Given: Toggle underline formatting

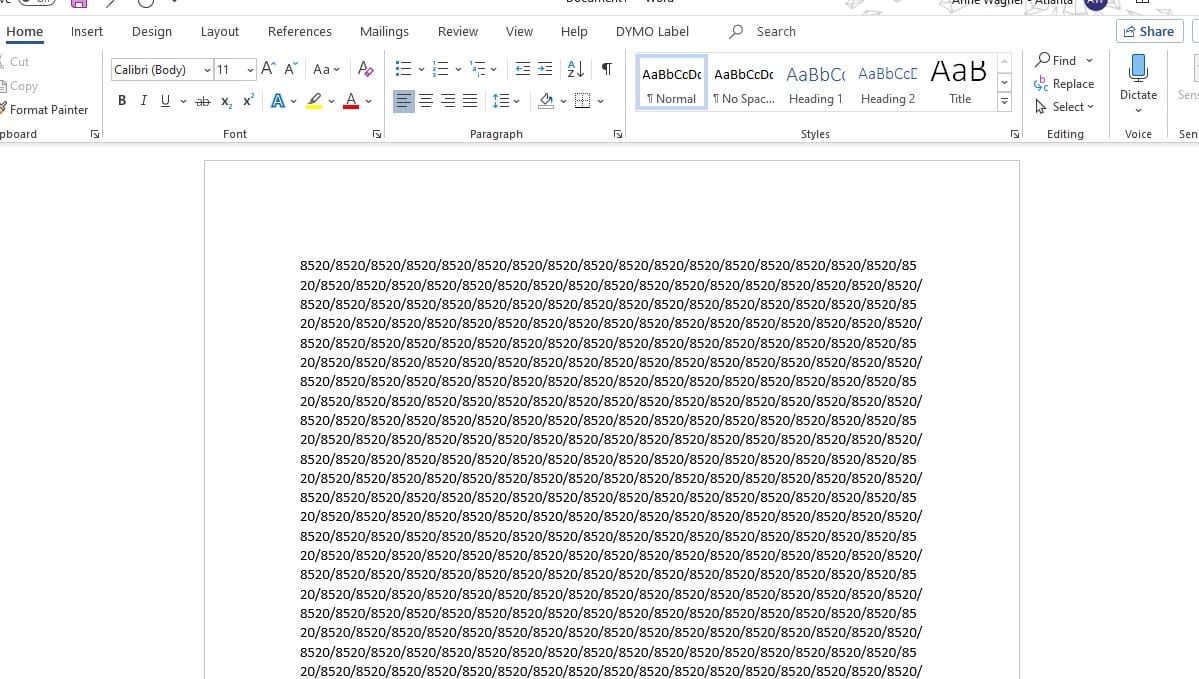Looking at the screenshot, I should point(165,101).
